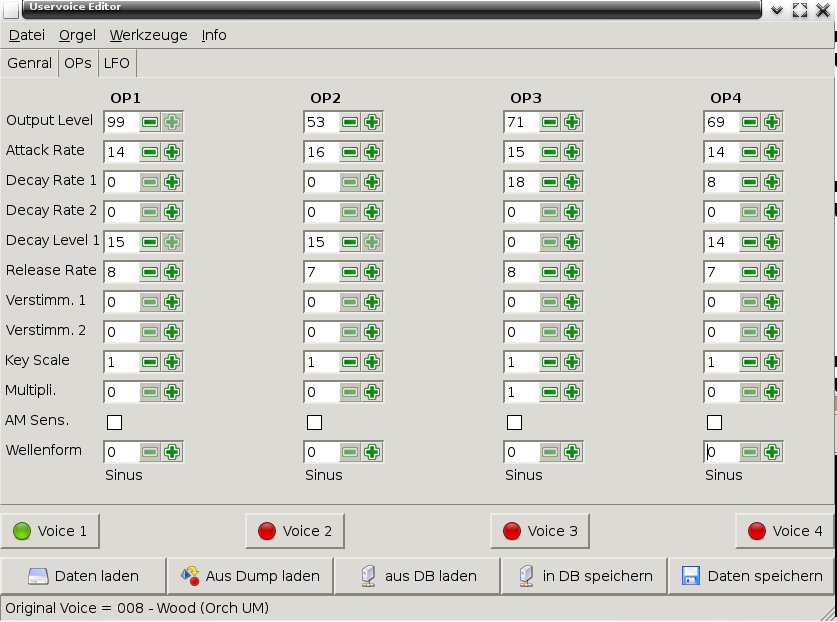Increase OP4 Wellenform plus icon
This screenshot has height=622, width=837.
coord(772,452)
